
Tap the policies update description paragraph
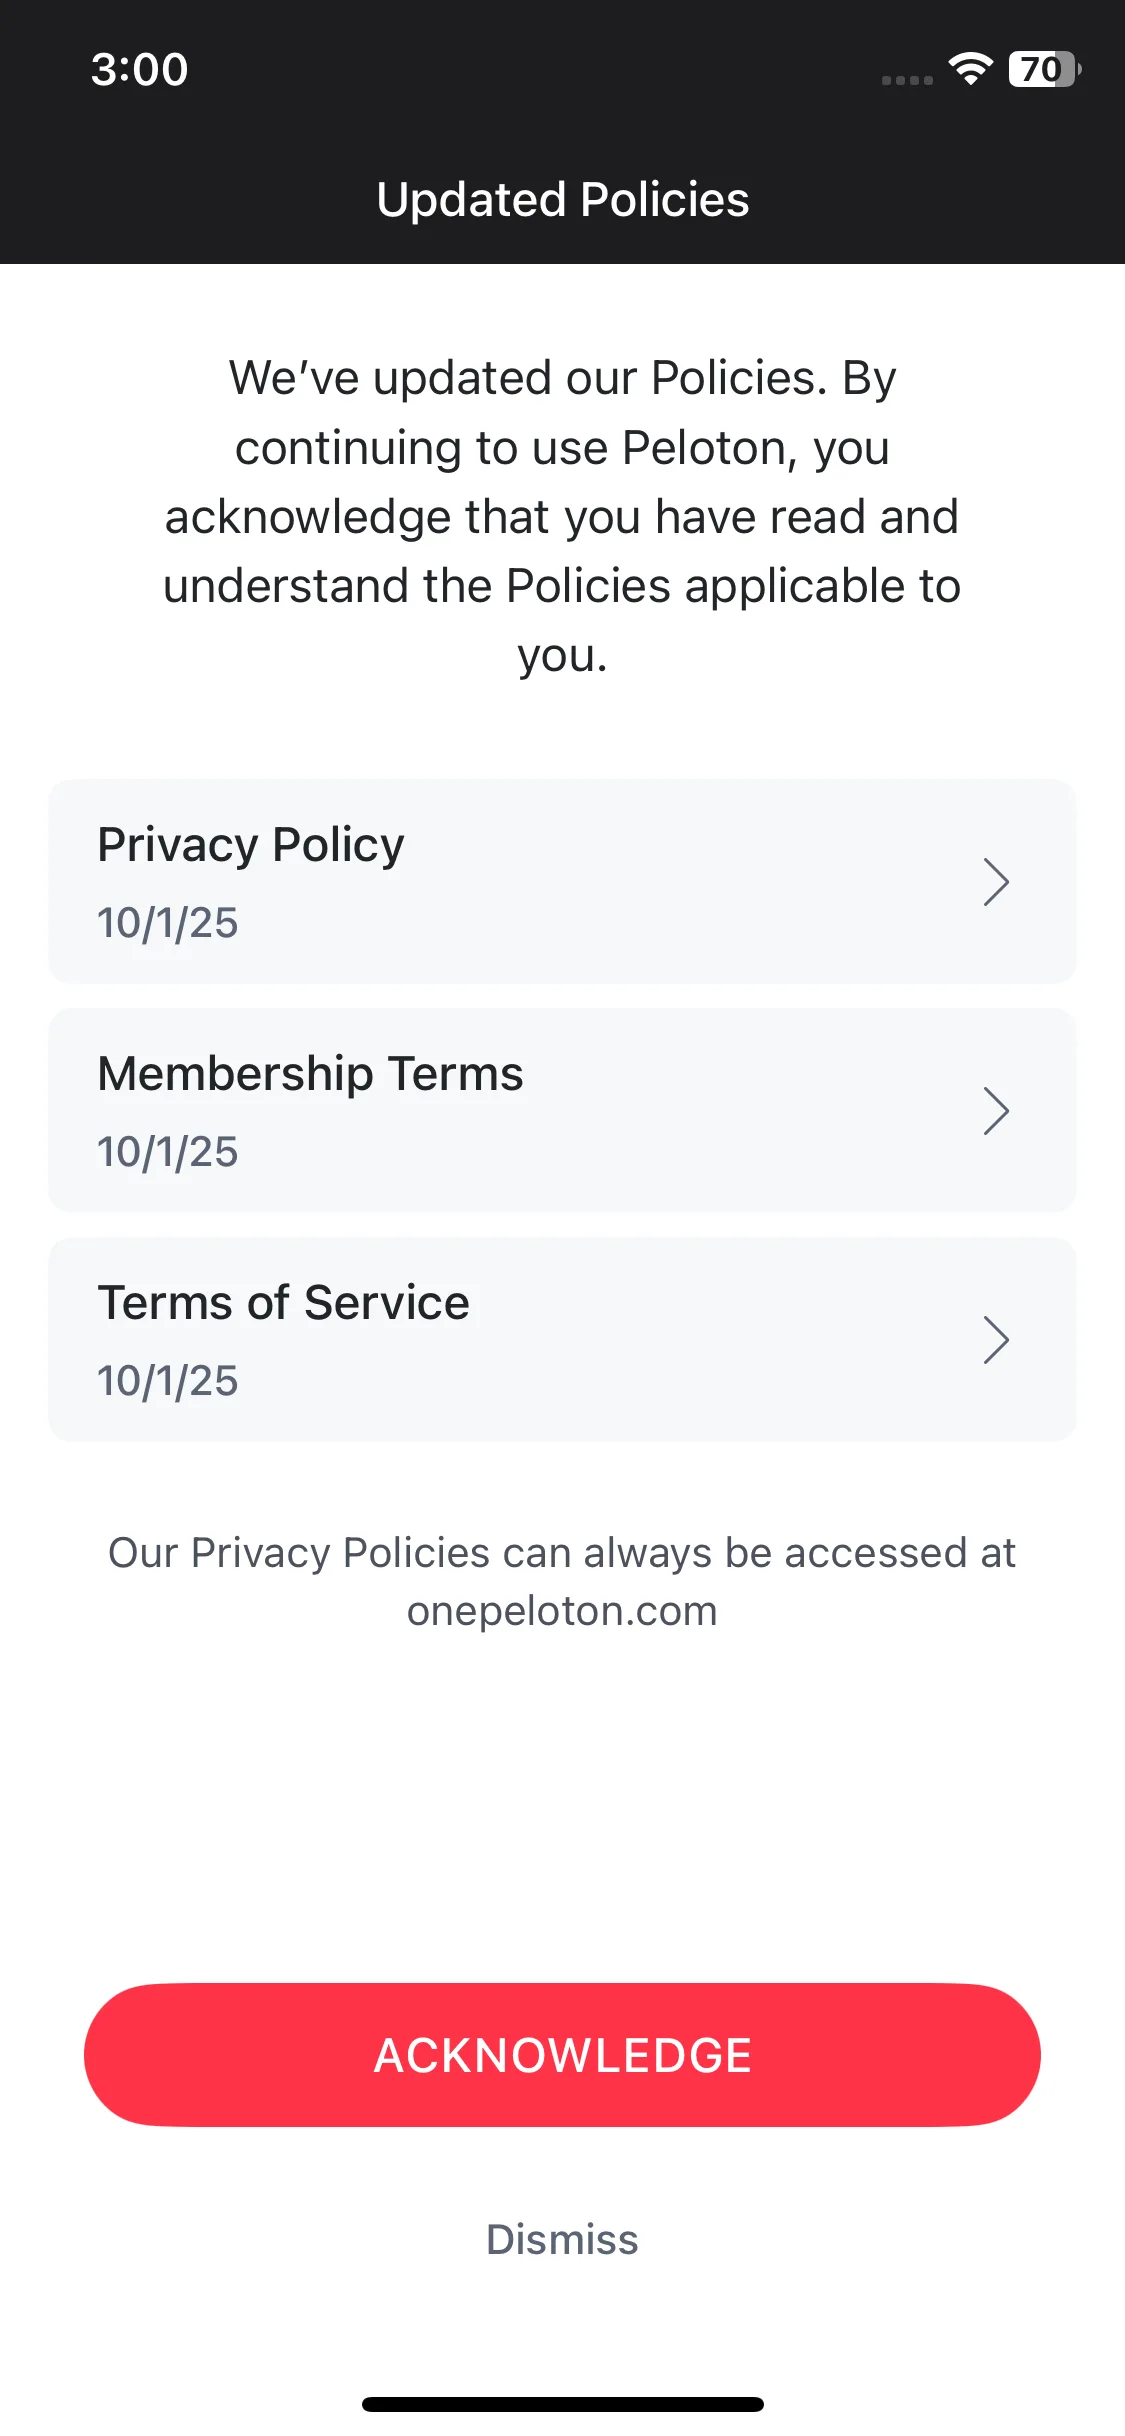562,516
